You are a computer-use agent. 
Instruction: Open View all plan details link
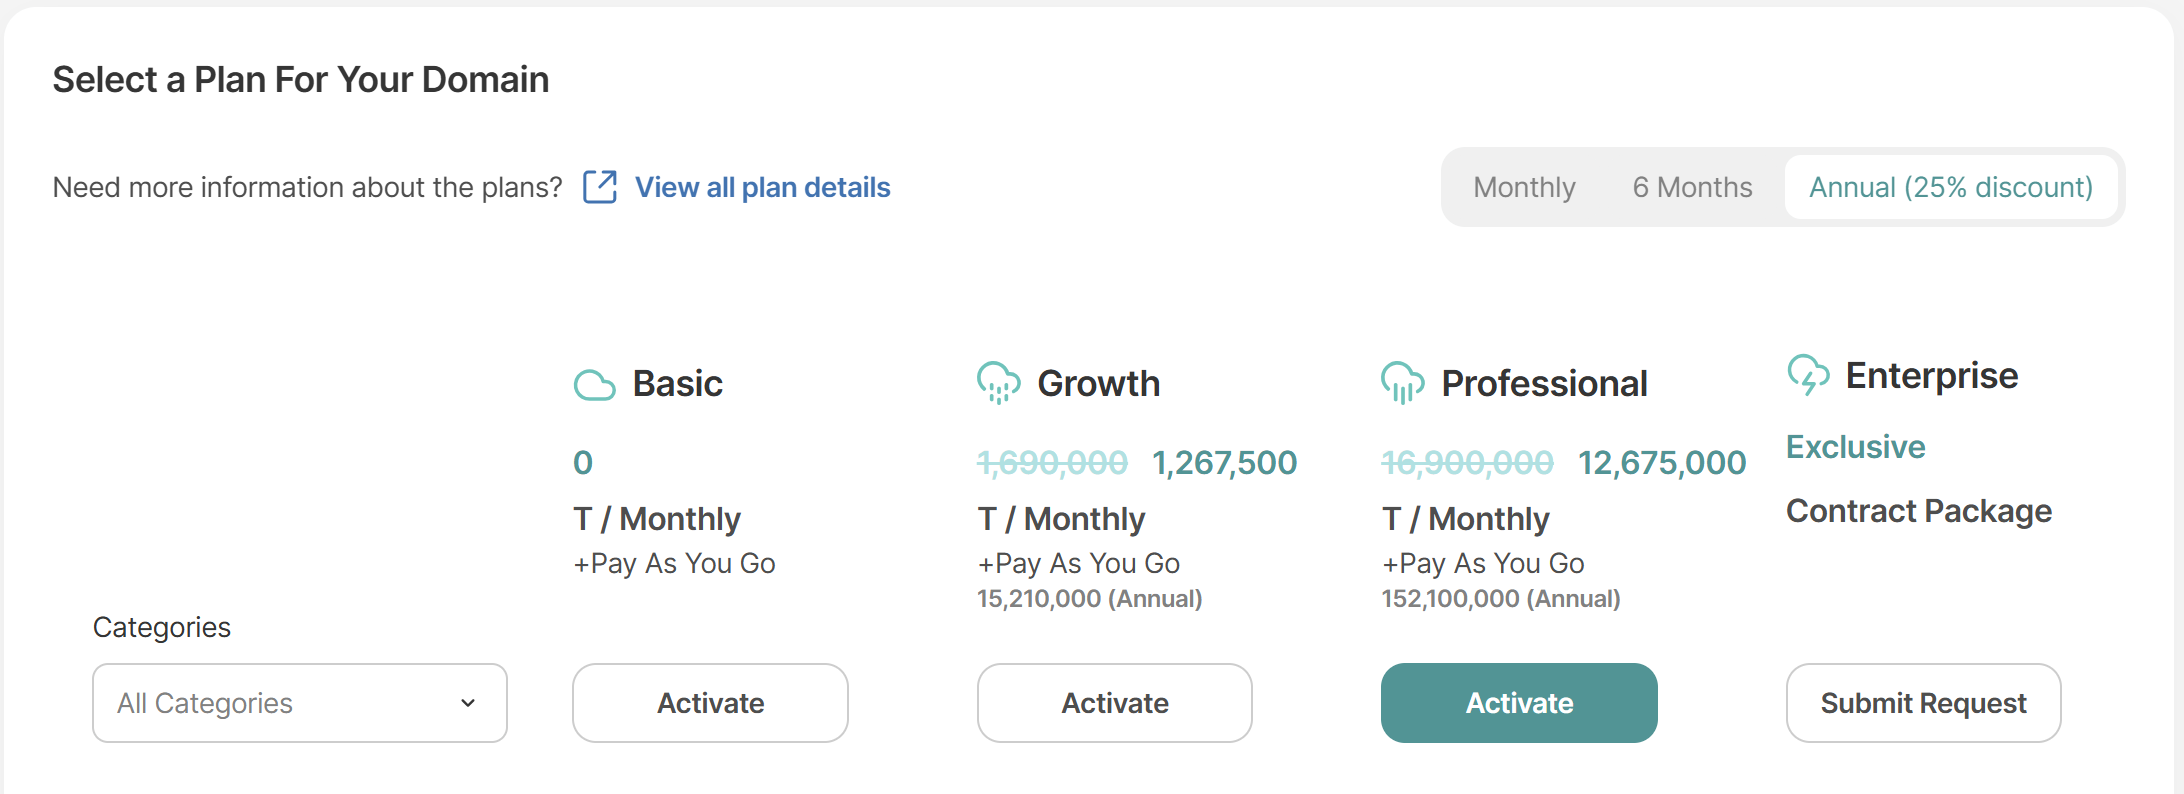pyautogui.click(x=762, y=187)
